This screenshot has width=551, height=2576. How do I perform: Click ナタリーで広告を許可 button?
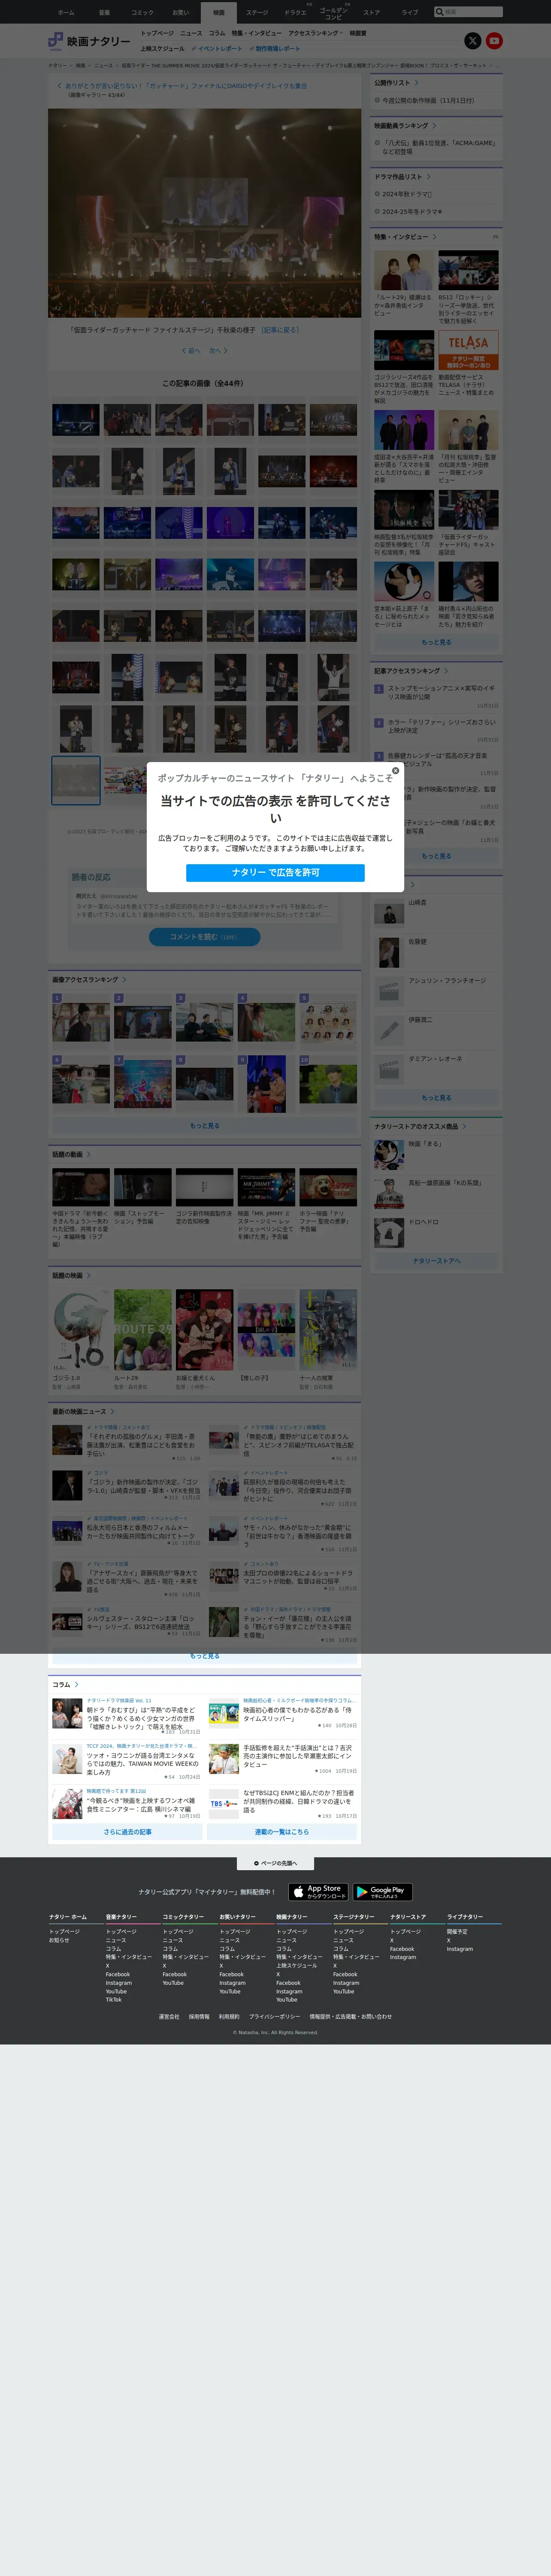[275, 872]
